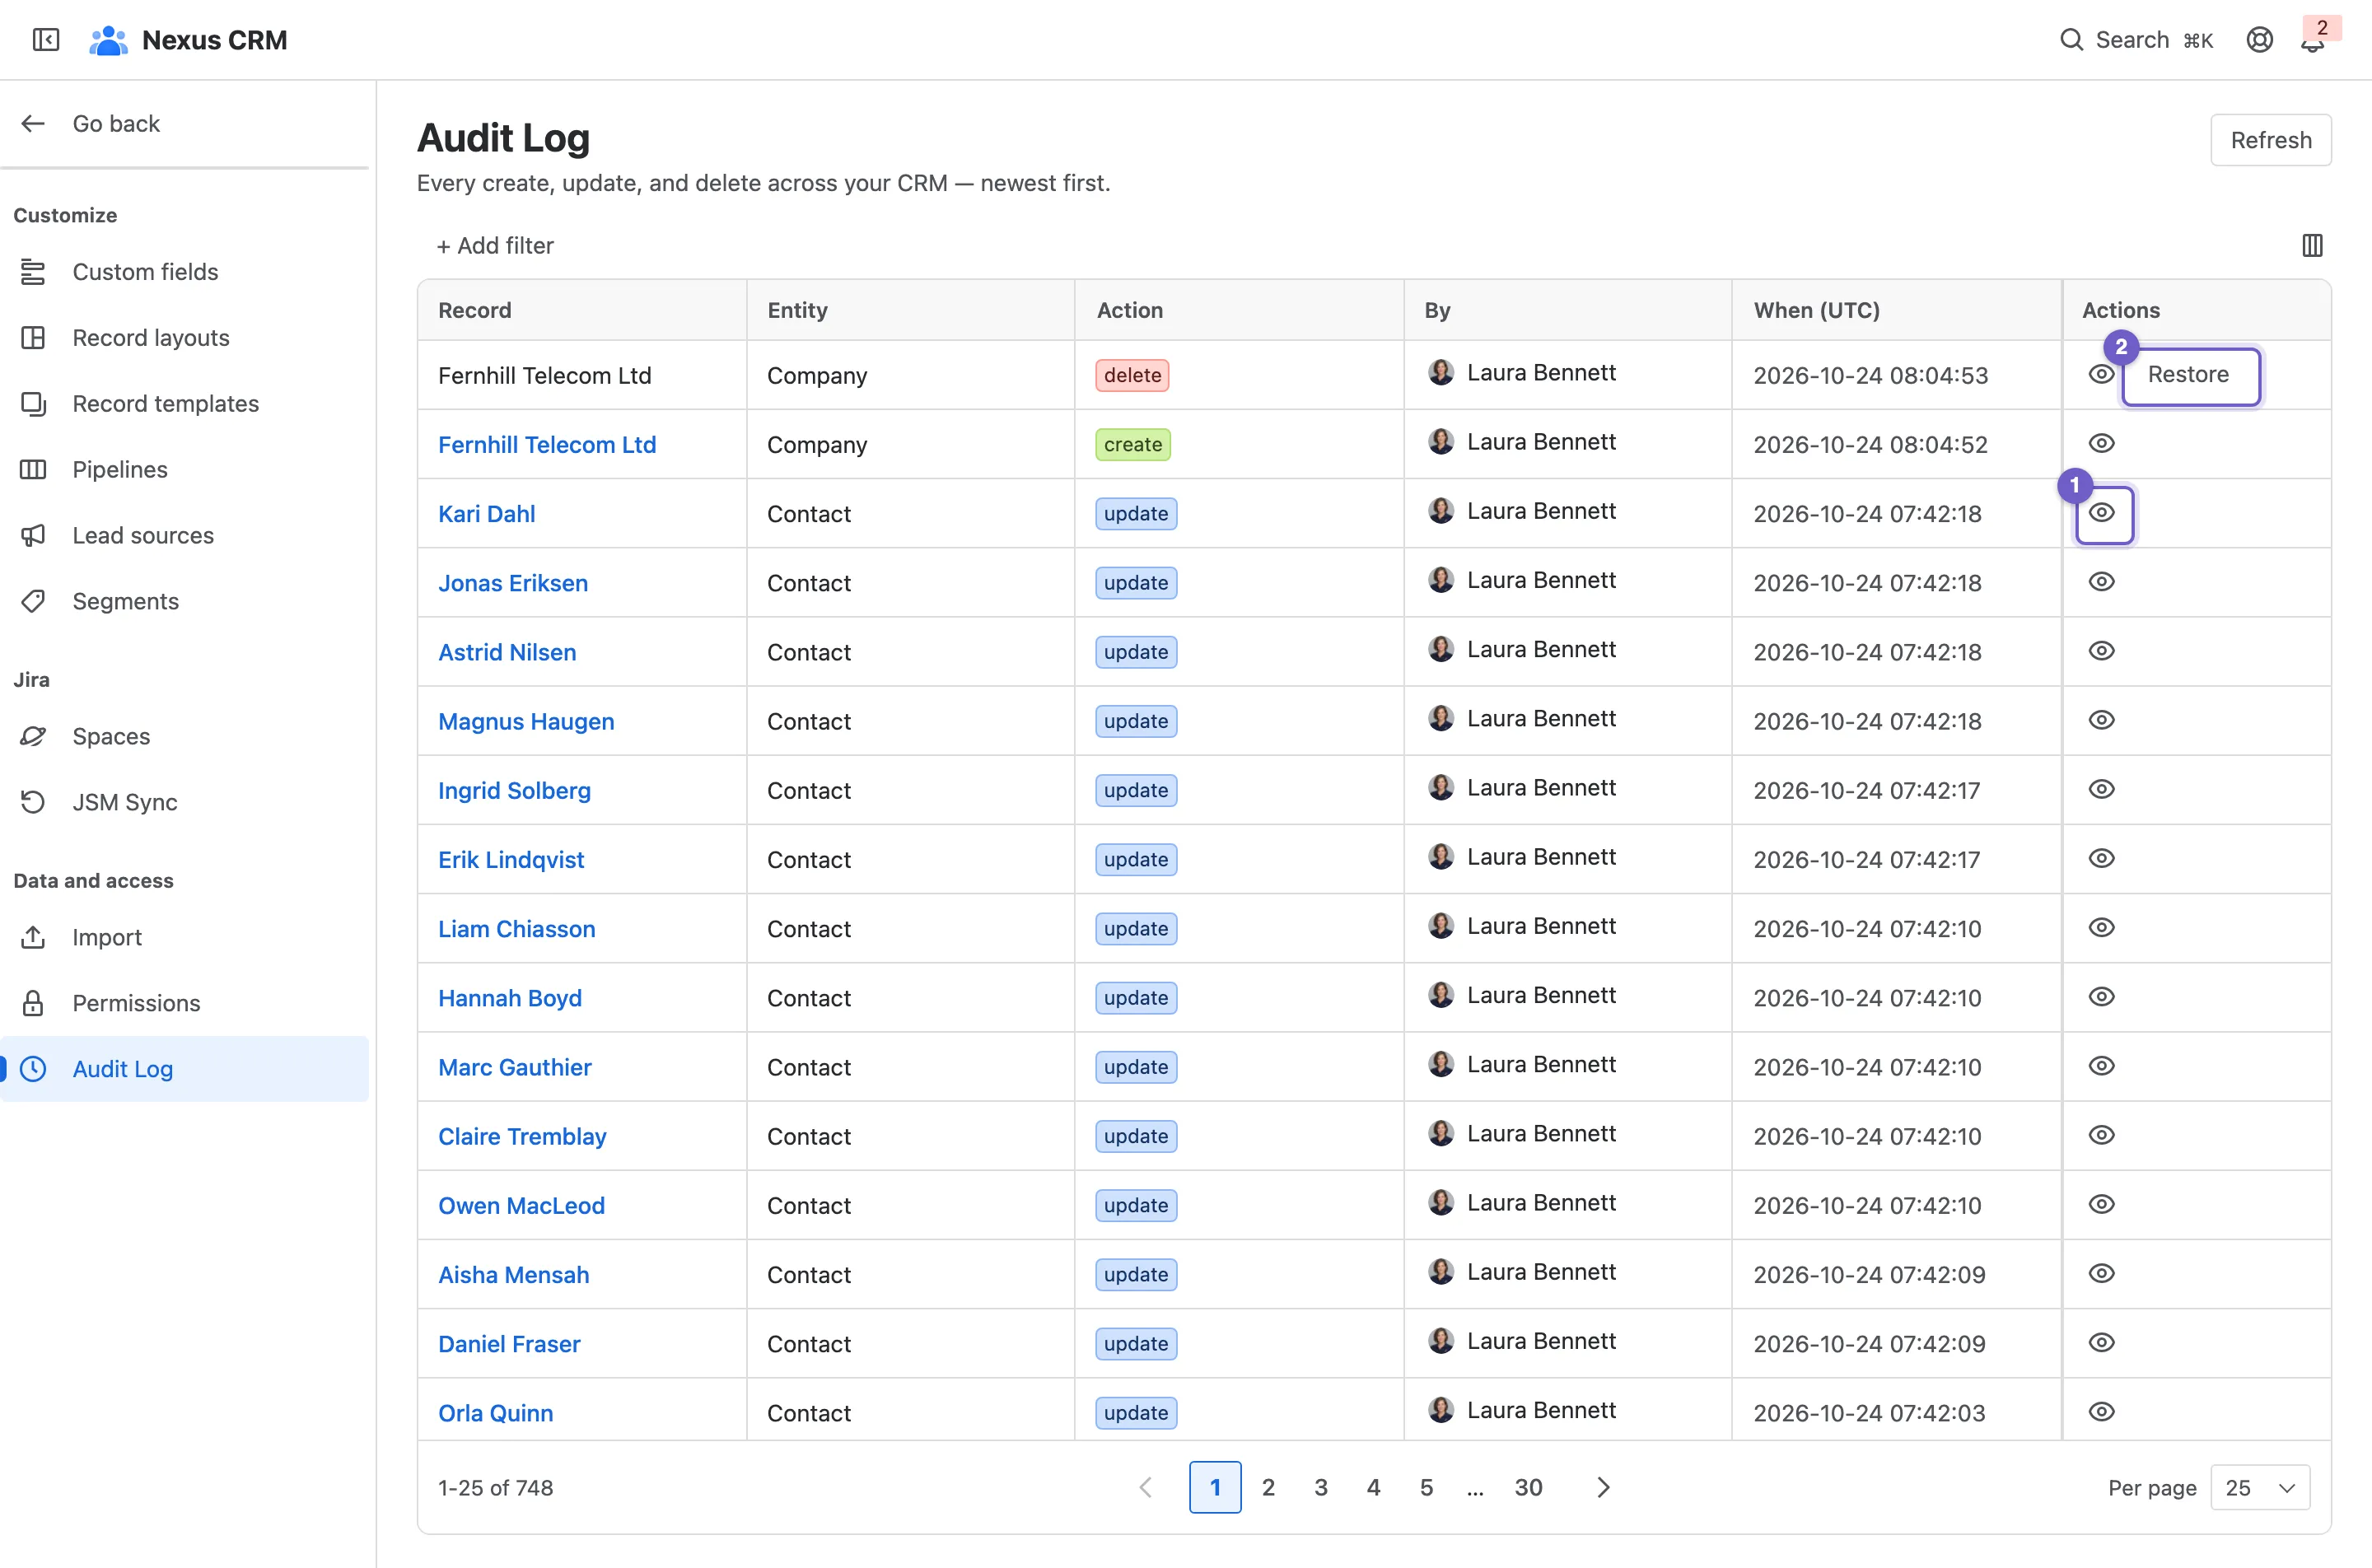Screen dimensions: 2372x1568
Task: Open the Per page dropdown
Action: click(x=2259, y=1488)
